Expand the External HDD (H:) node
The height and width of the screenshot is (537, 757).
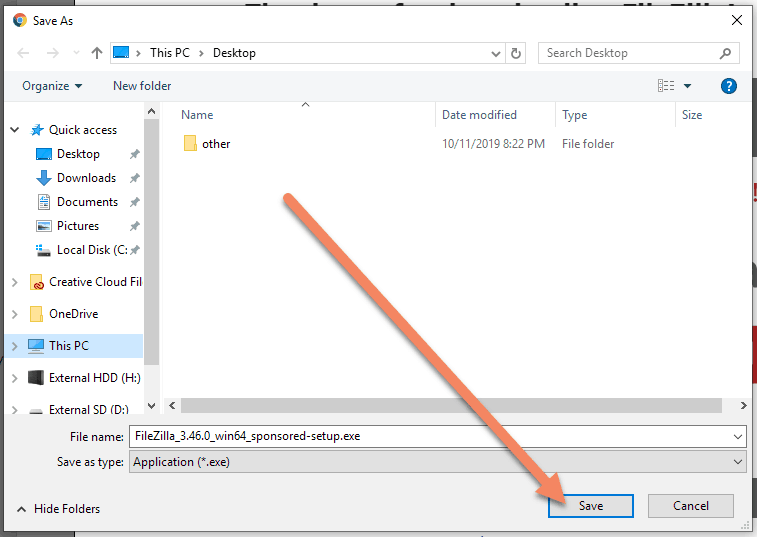tap(14, 378)
